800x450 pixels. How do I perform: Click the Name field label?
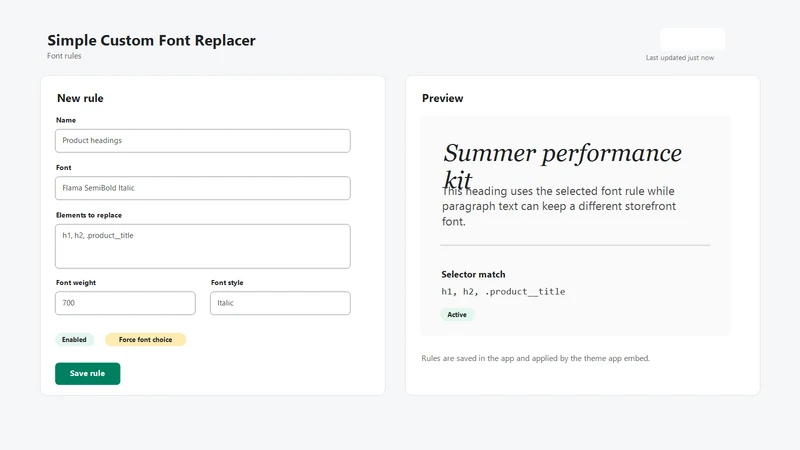click(66, 120)
